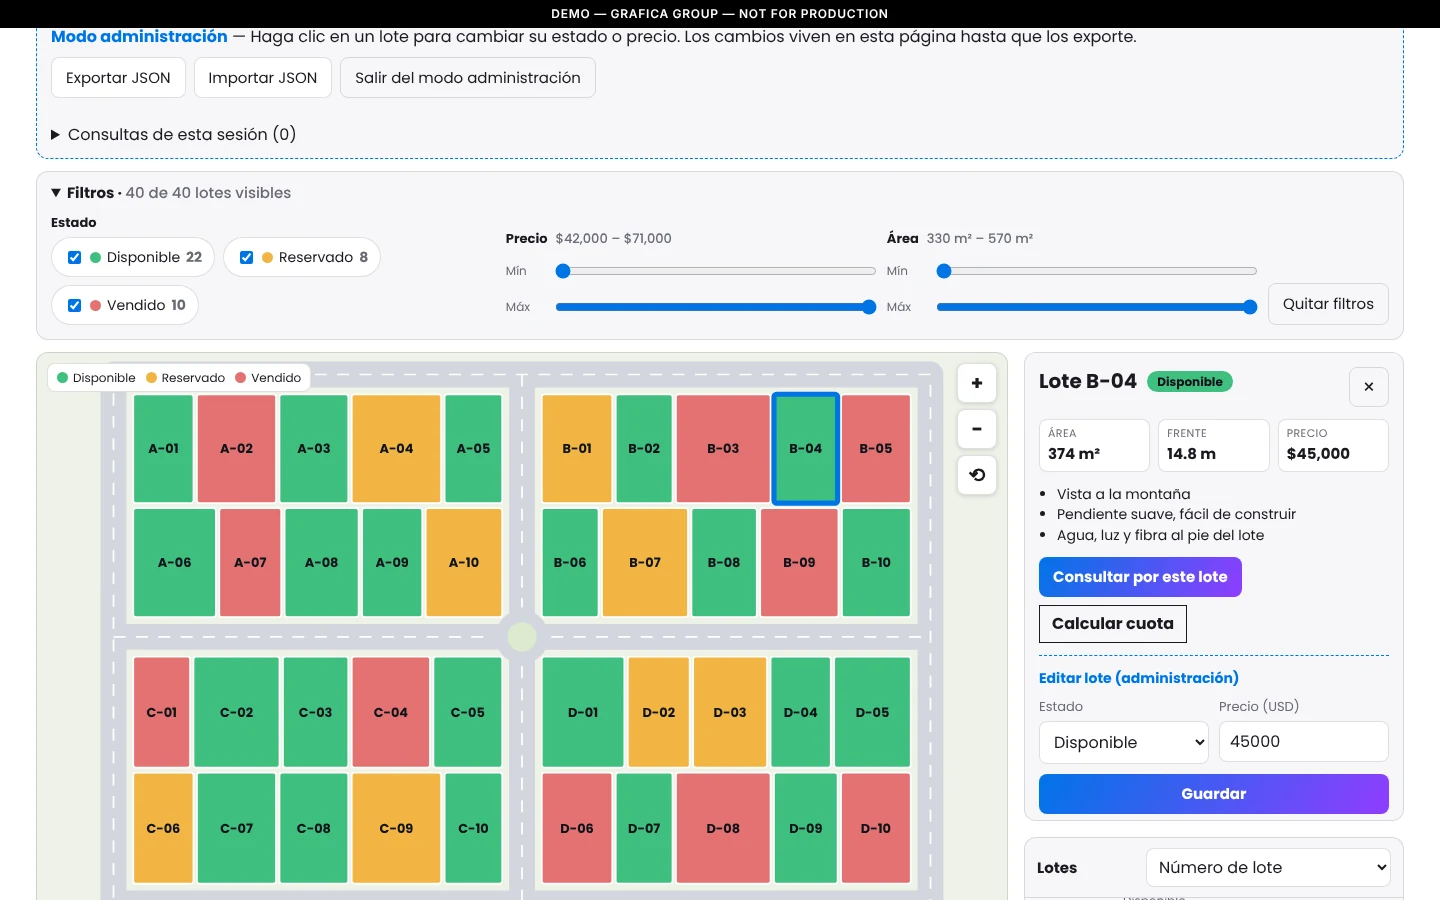
Task: Select lot B-07 on the map
Action: pyautogui.click(x=645, y=563)
